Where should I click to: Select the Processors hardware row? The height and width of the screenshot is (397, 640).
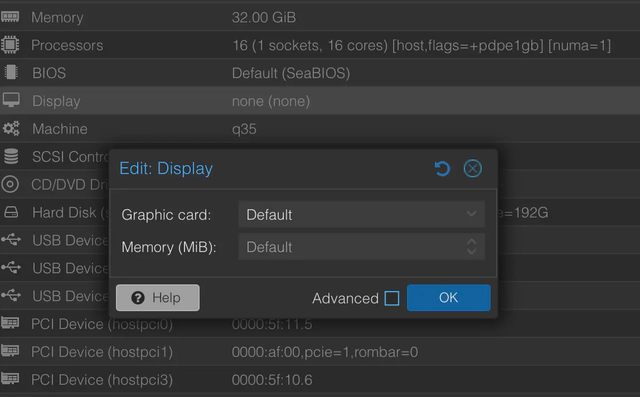click(x=320, y=45)
